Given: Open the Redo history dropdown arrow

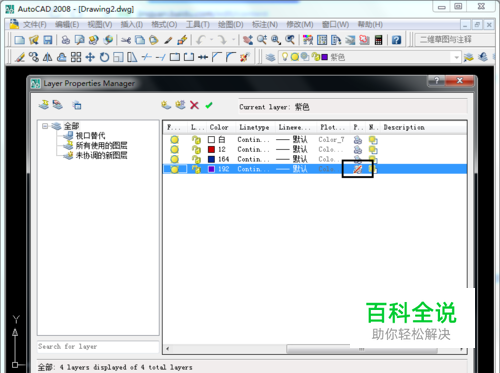Looking at the screenshot, I should tap(233, 40).
